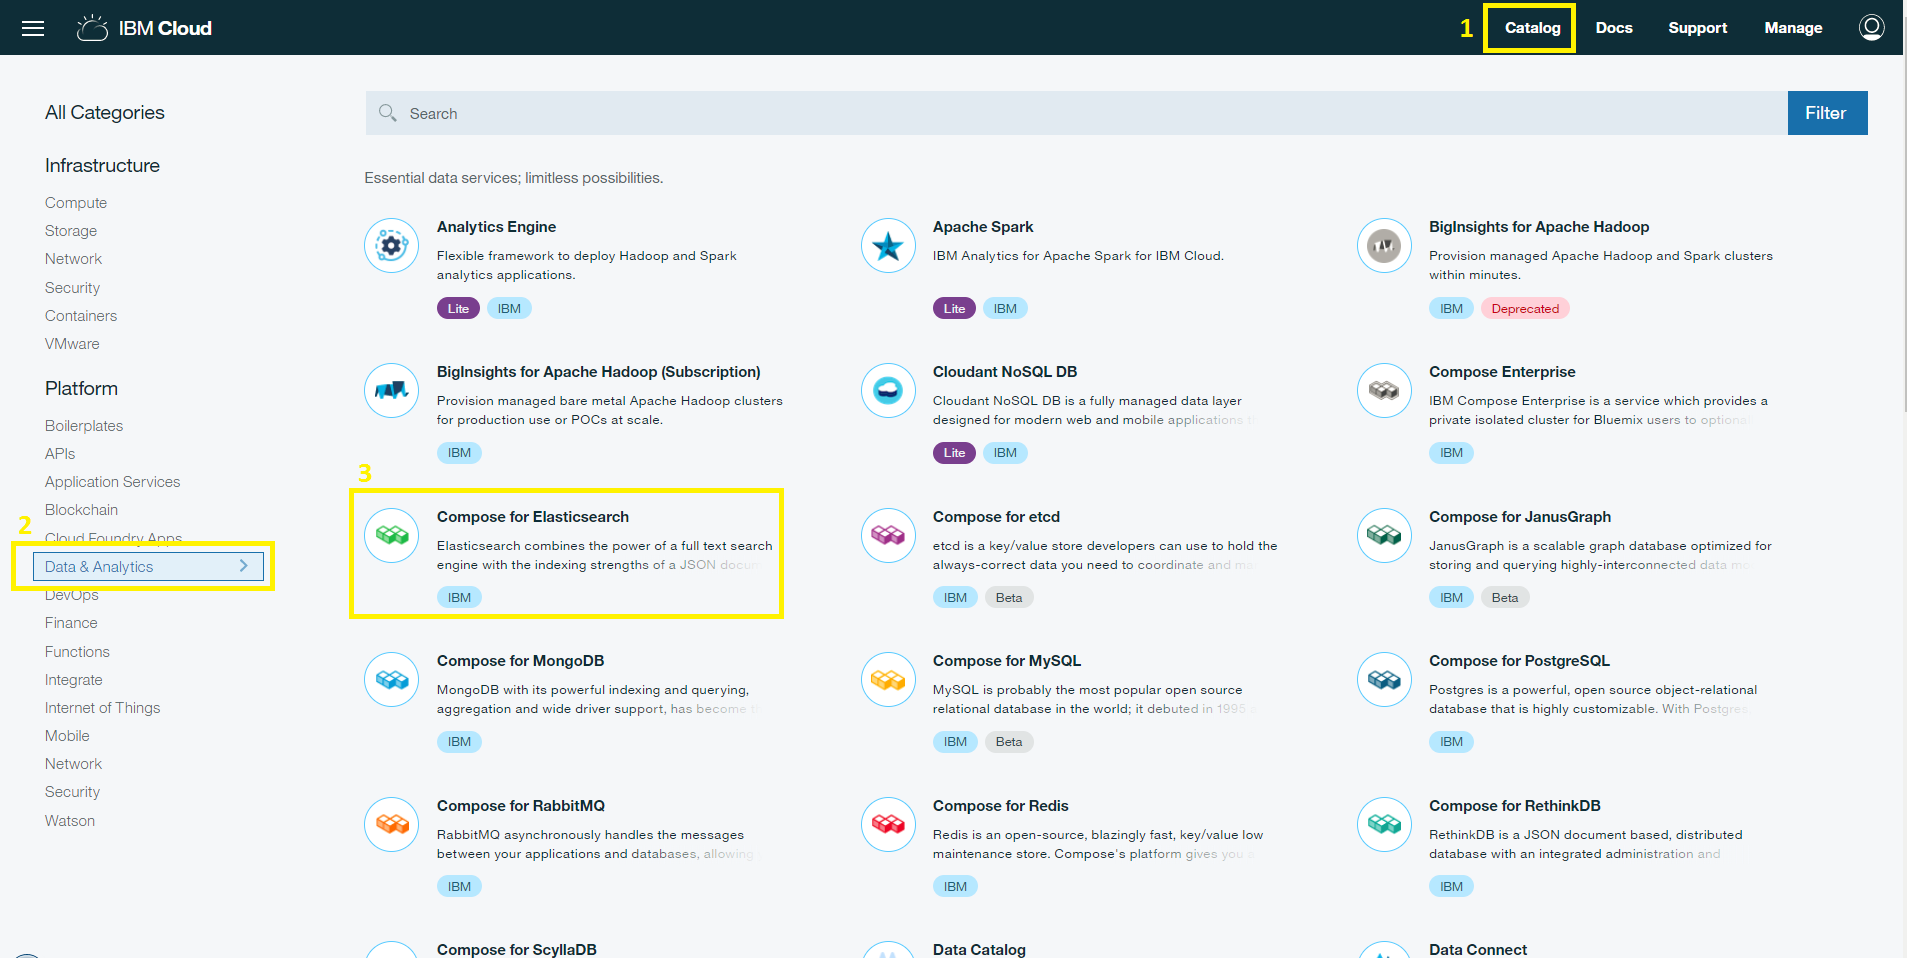1907x958 pixels.
Task: Open the Internet of Things category
Action: point(102,707)
